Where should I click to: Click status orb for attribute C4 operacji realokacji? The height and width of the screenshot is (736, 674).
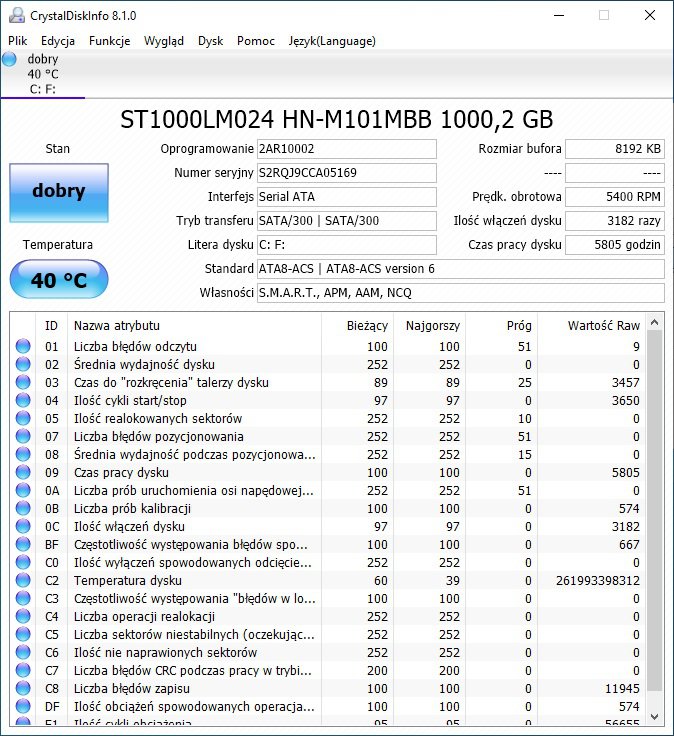click(23, 616)
